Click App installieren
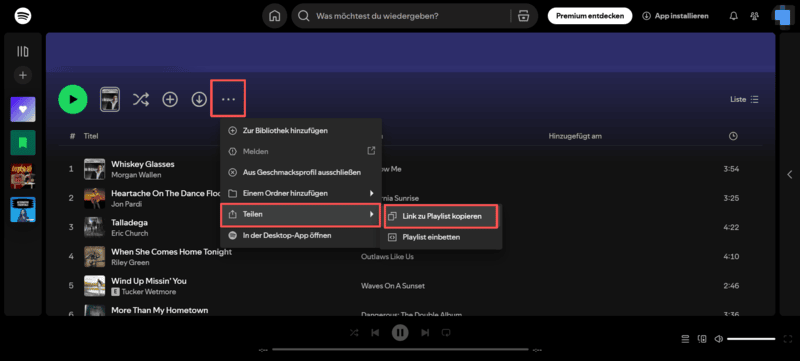 (676, 16)
